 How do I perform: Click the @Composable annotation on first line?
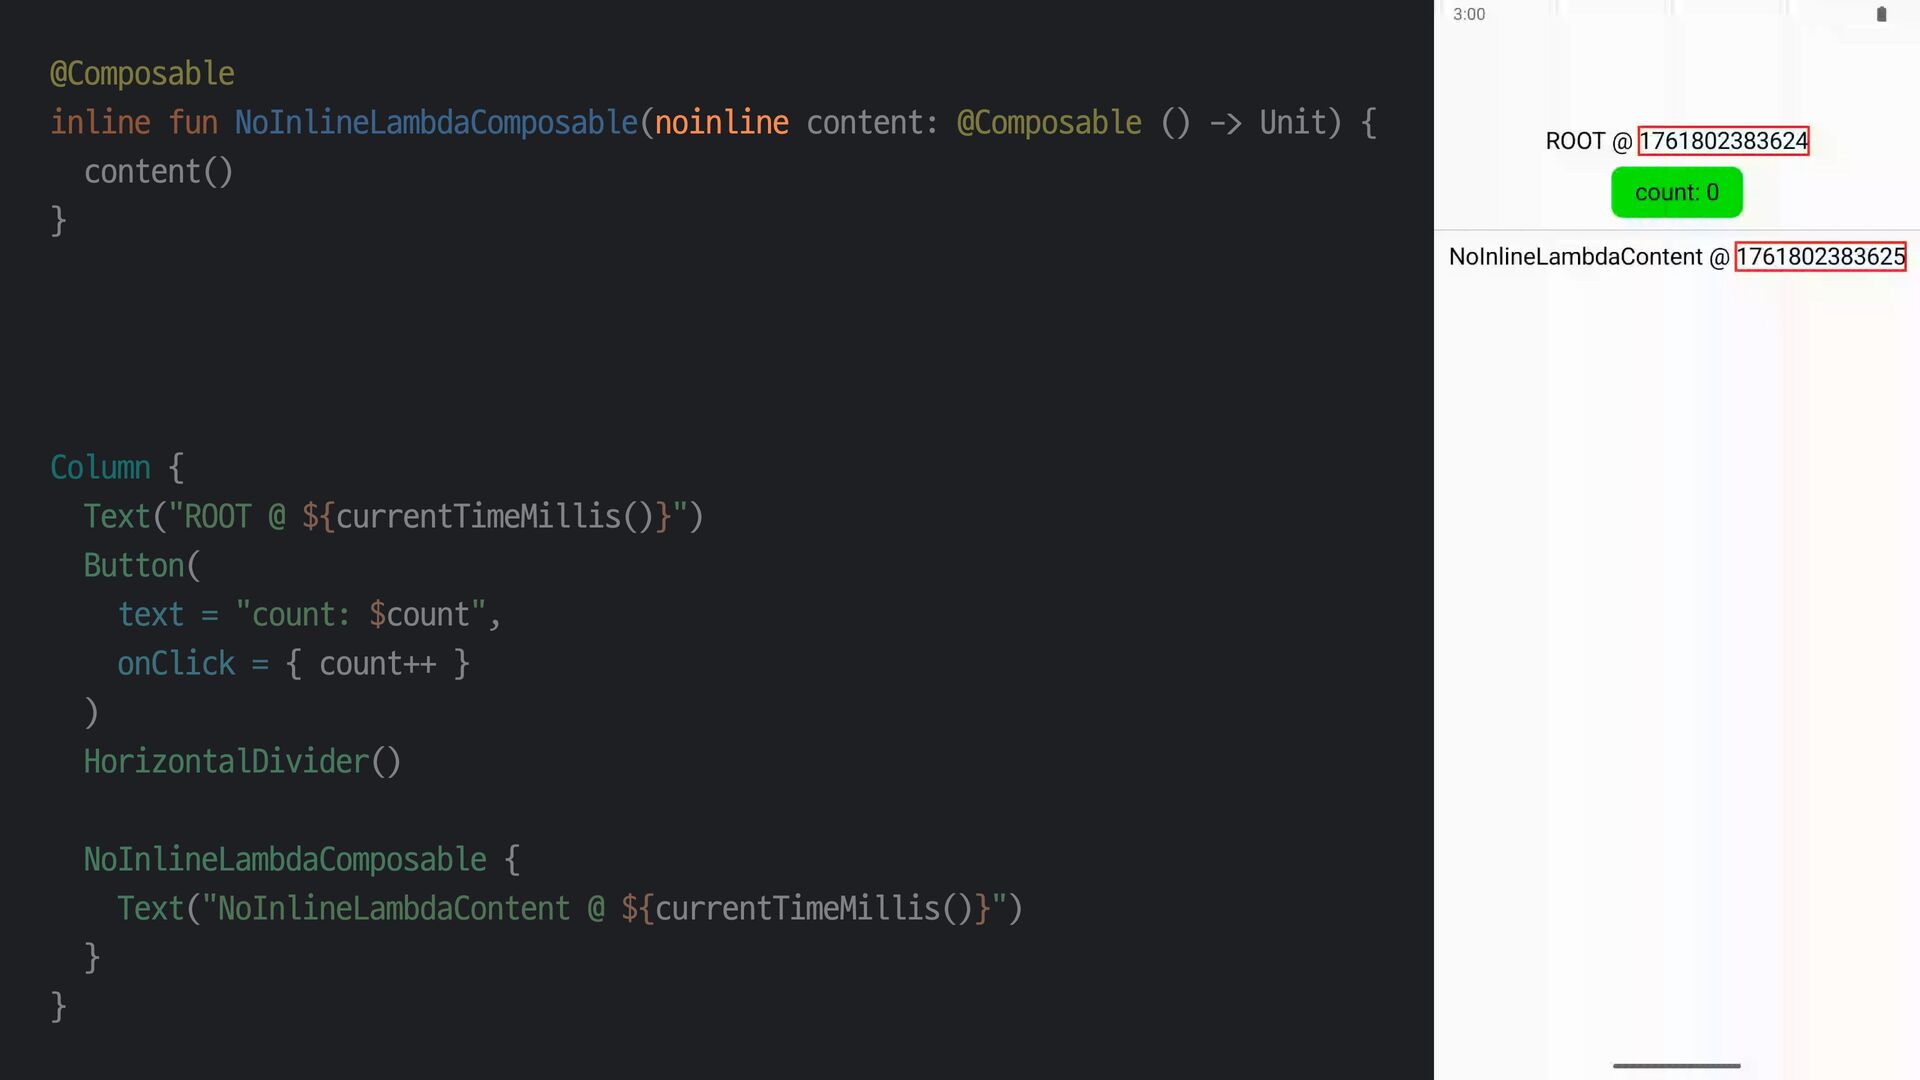142,73
